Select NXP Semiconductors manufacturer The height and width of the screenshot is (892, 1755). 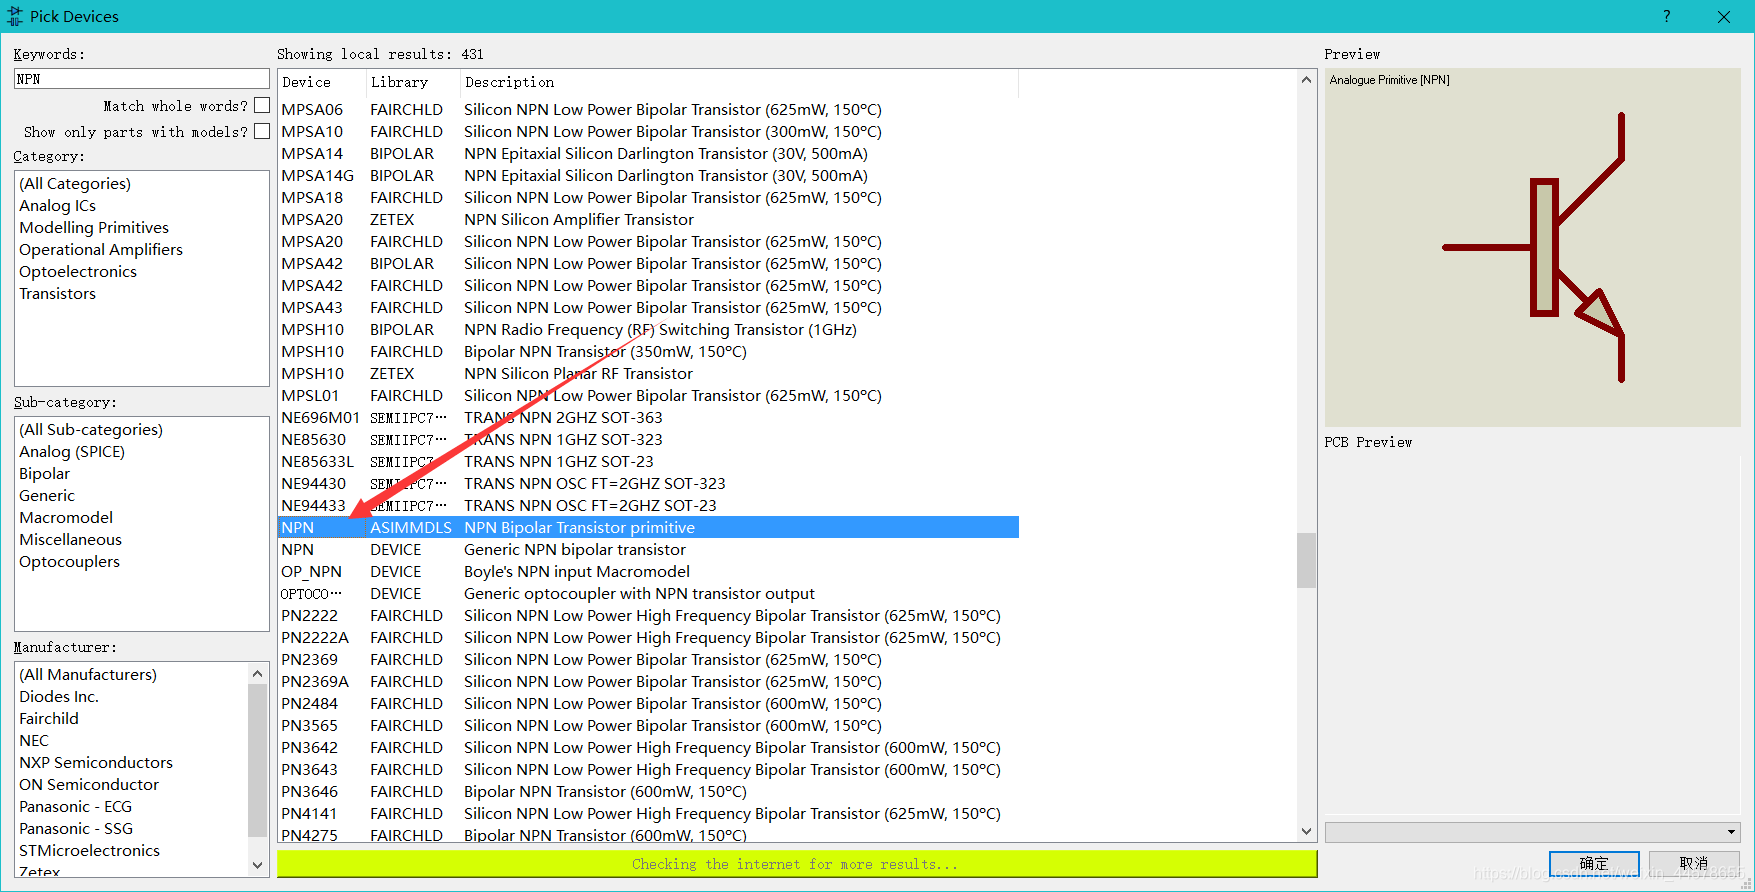pyautogui.click(x=96, y=762)
